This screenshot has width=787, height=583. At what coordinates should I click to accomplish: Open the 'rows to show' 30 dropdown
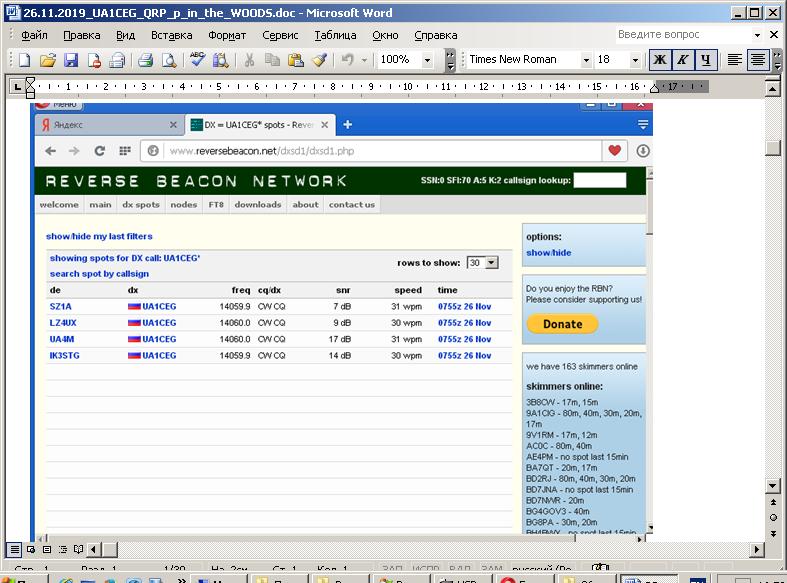[x=482, y=262]
